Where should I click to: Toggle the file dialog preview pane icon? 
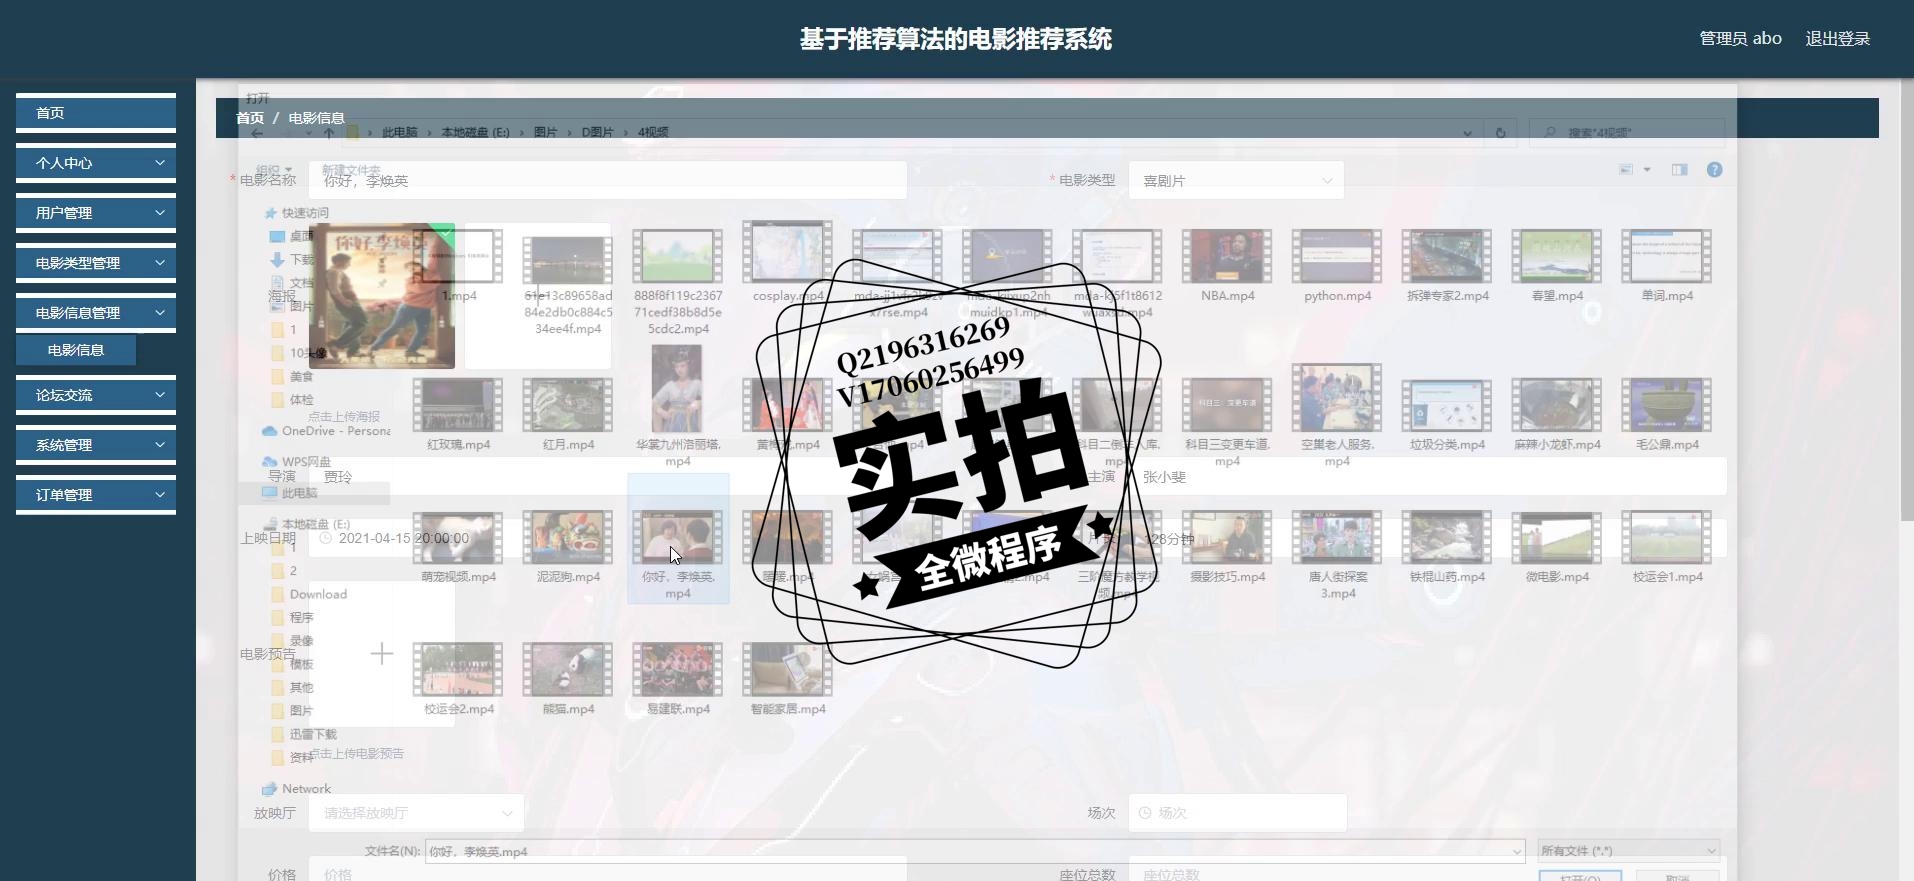click(1680, 170)
